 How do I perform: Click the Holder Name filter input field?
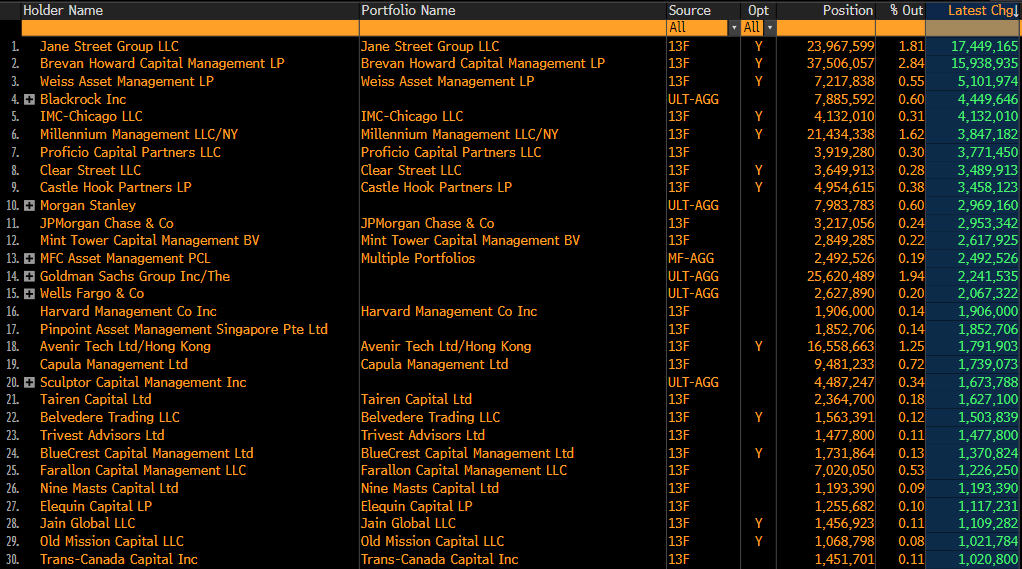190,28
